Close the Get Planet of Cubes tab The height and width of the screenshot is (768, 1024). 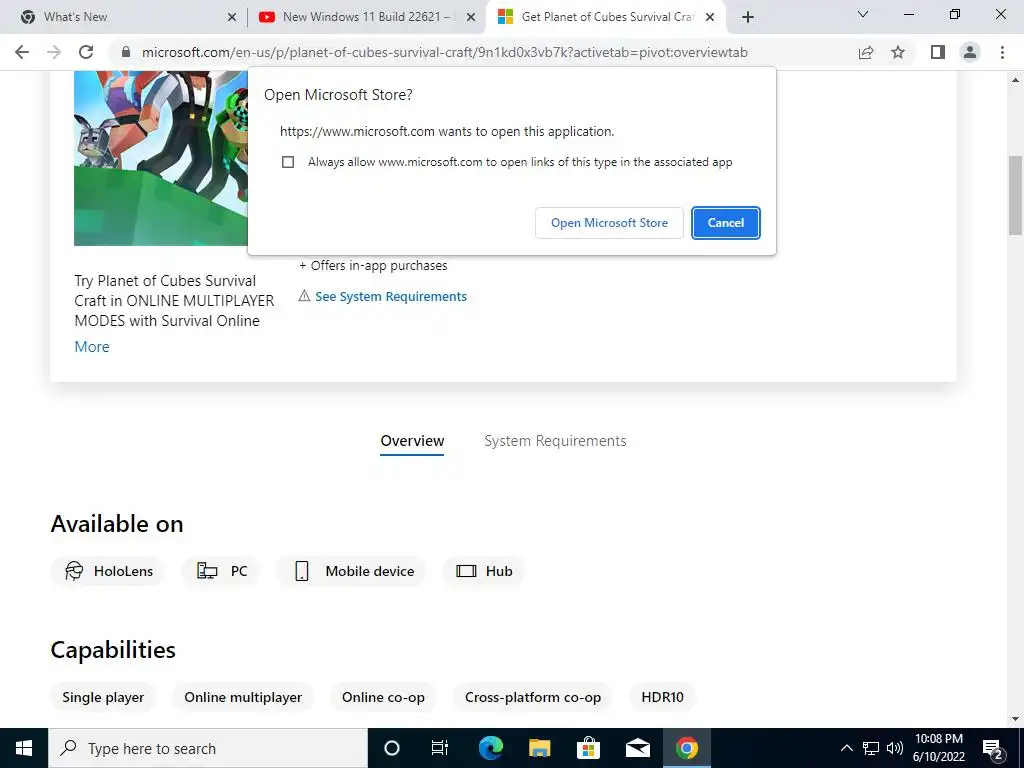(710, 18)
